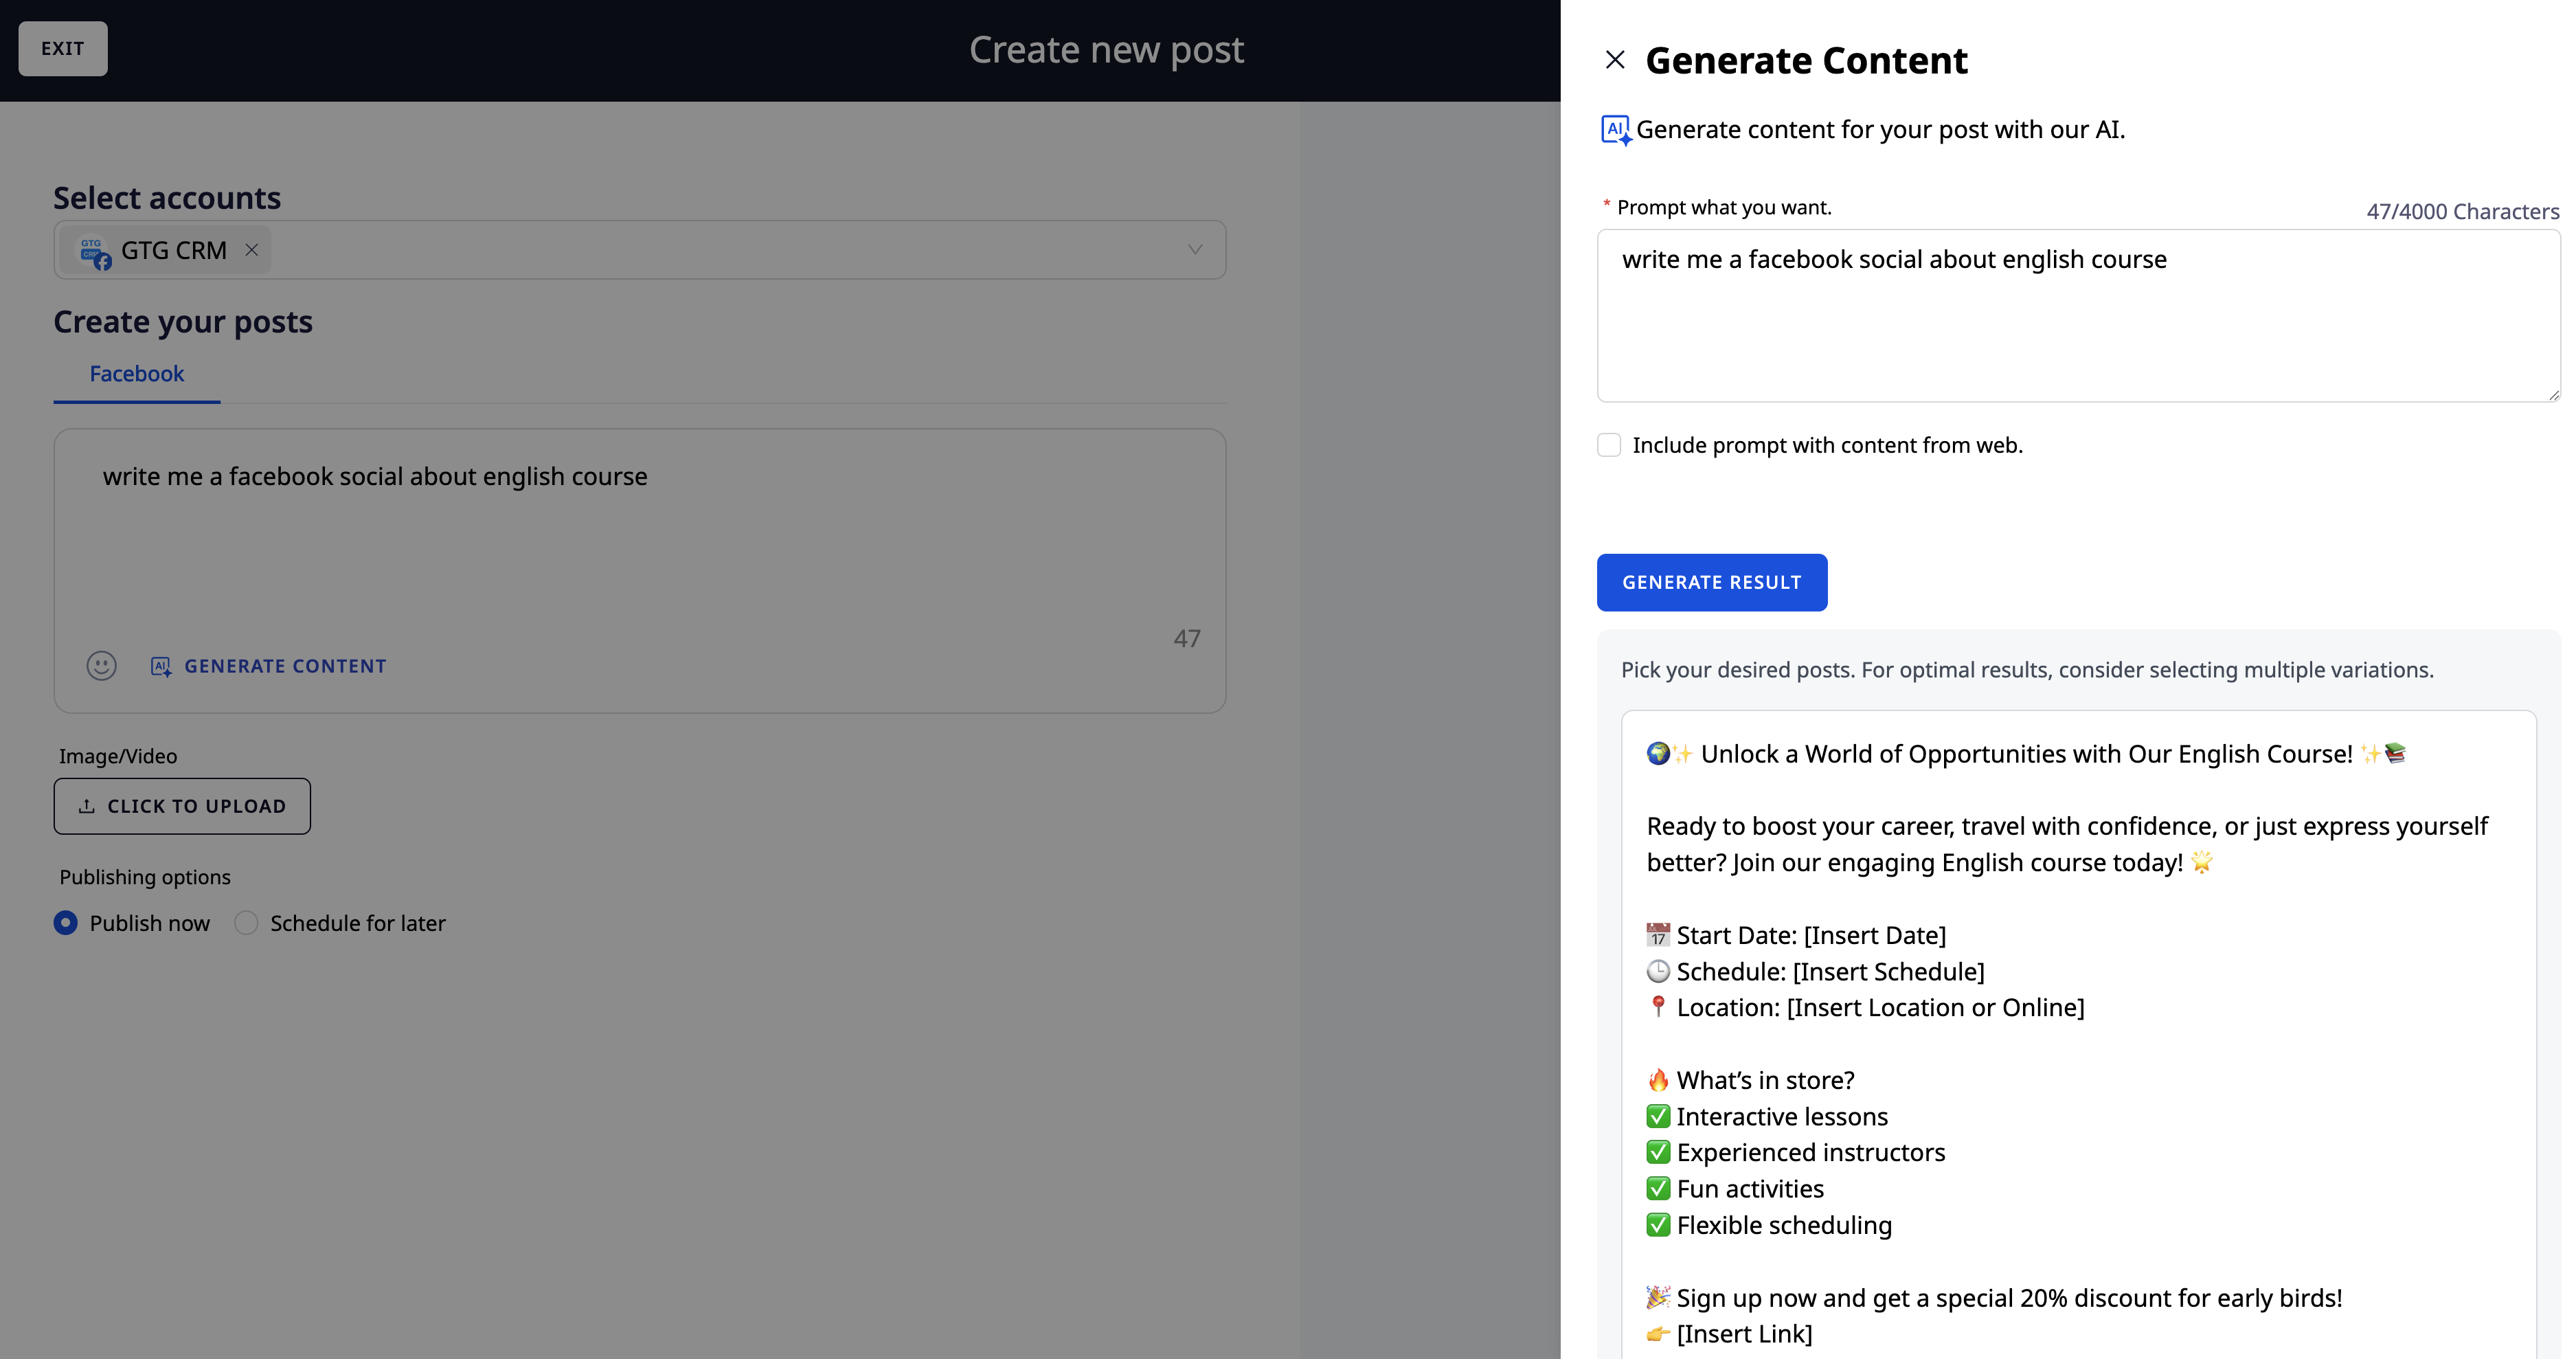
Task: Click the AI sparkle icon beside description
Action: click(x=1615, y=130)
